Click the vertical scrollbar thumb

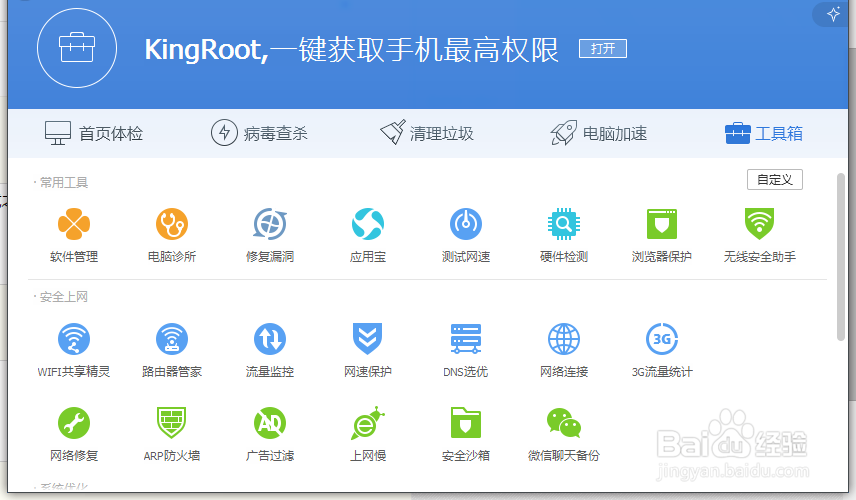pos(841,257)
